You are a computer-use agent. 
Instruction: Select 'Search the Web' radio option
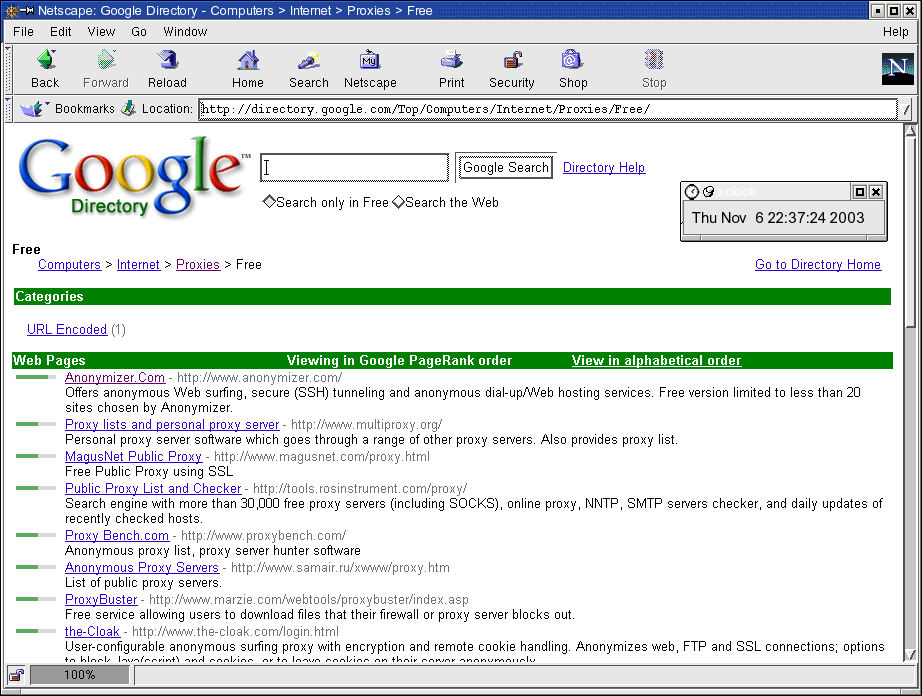[x=398, y=202]
